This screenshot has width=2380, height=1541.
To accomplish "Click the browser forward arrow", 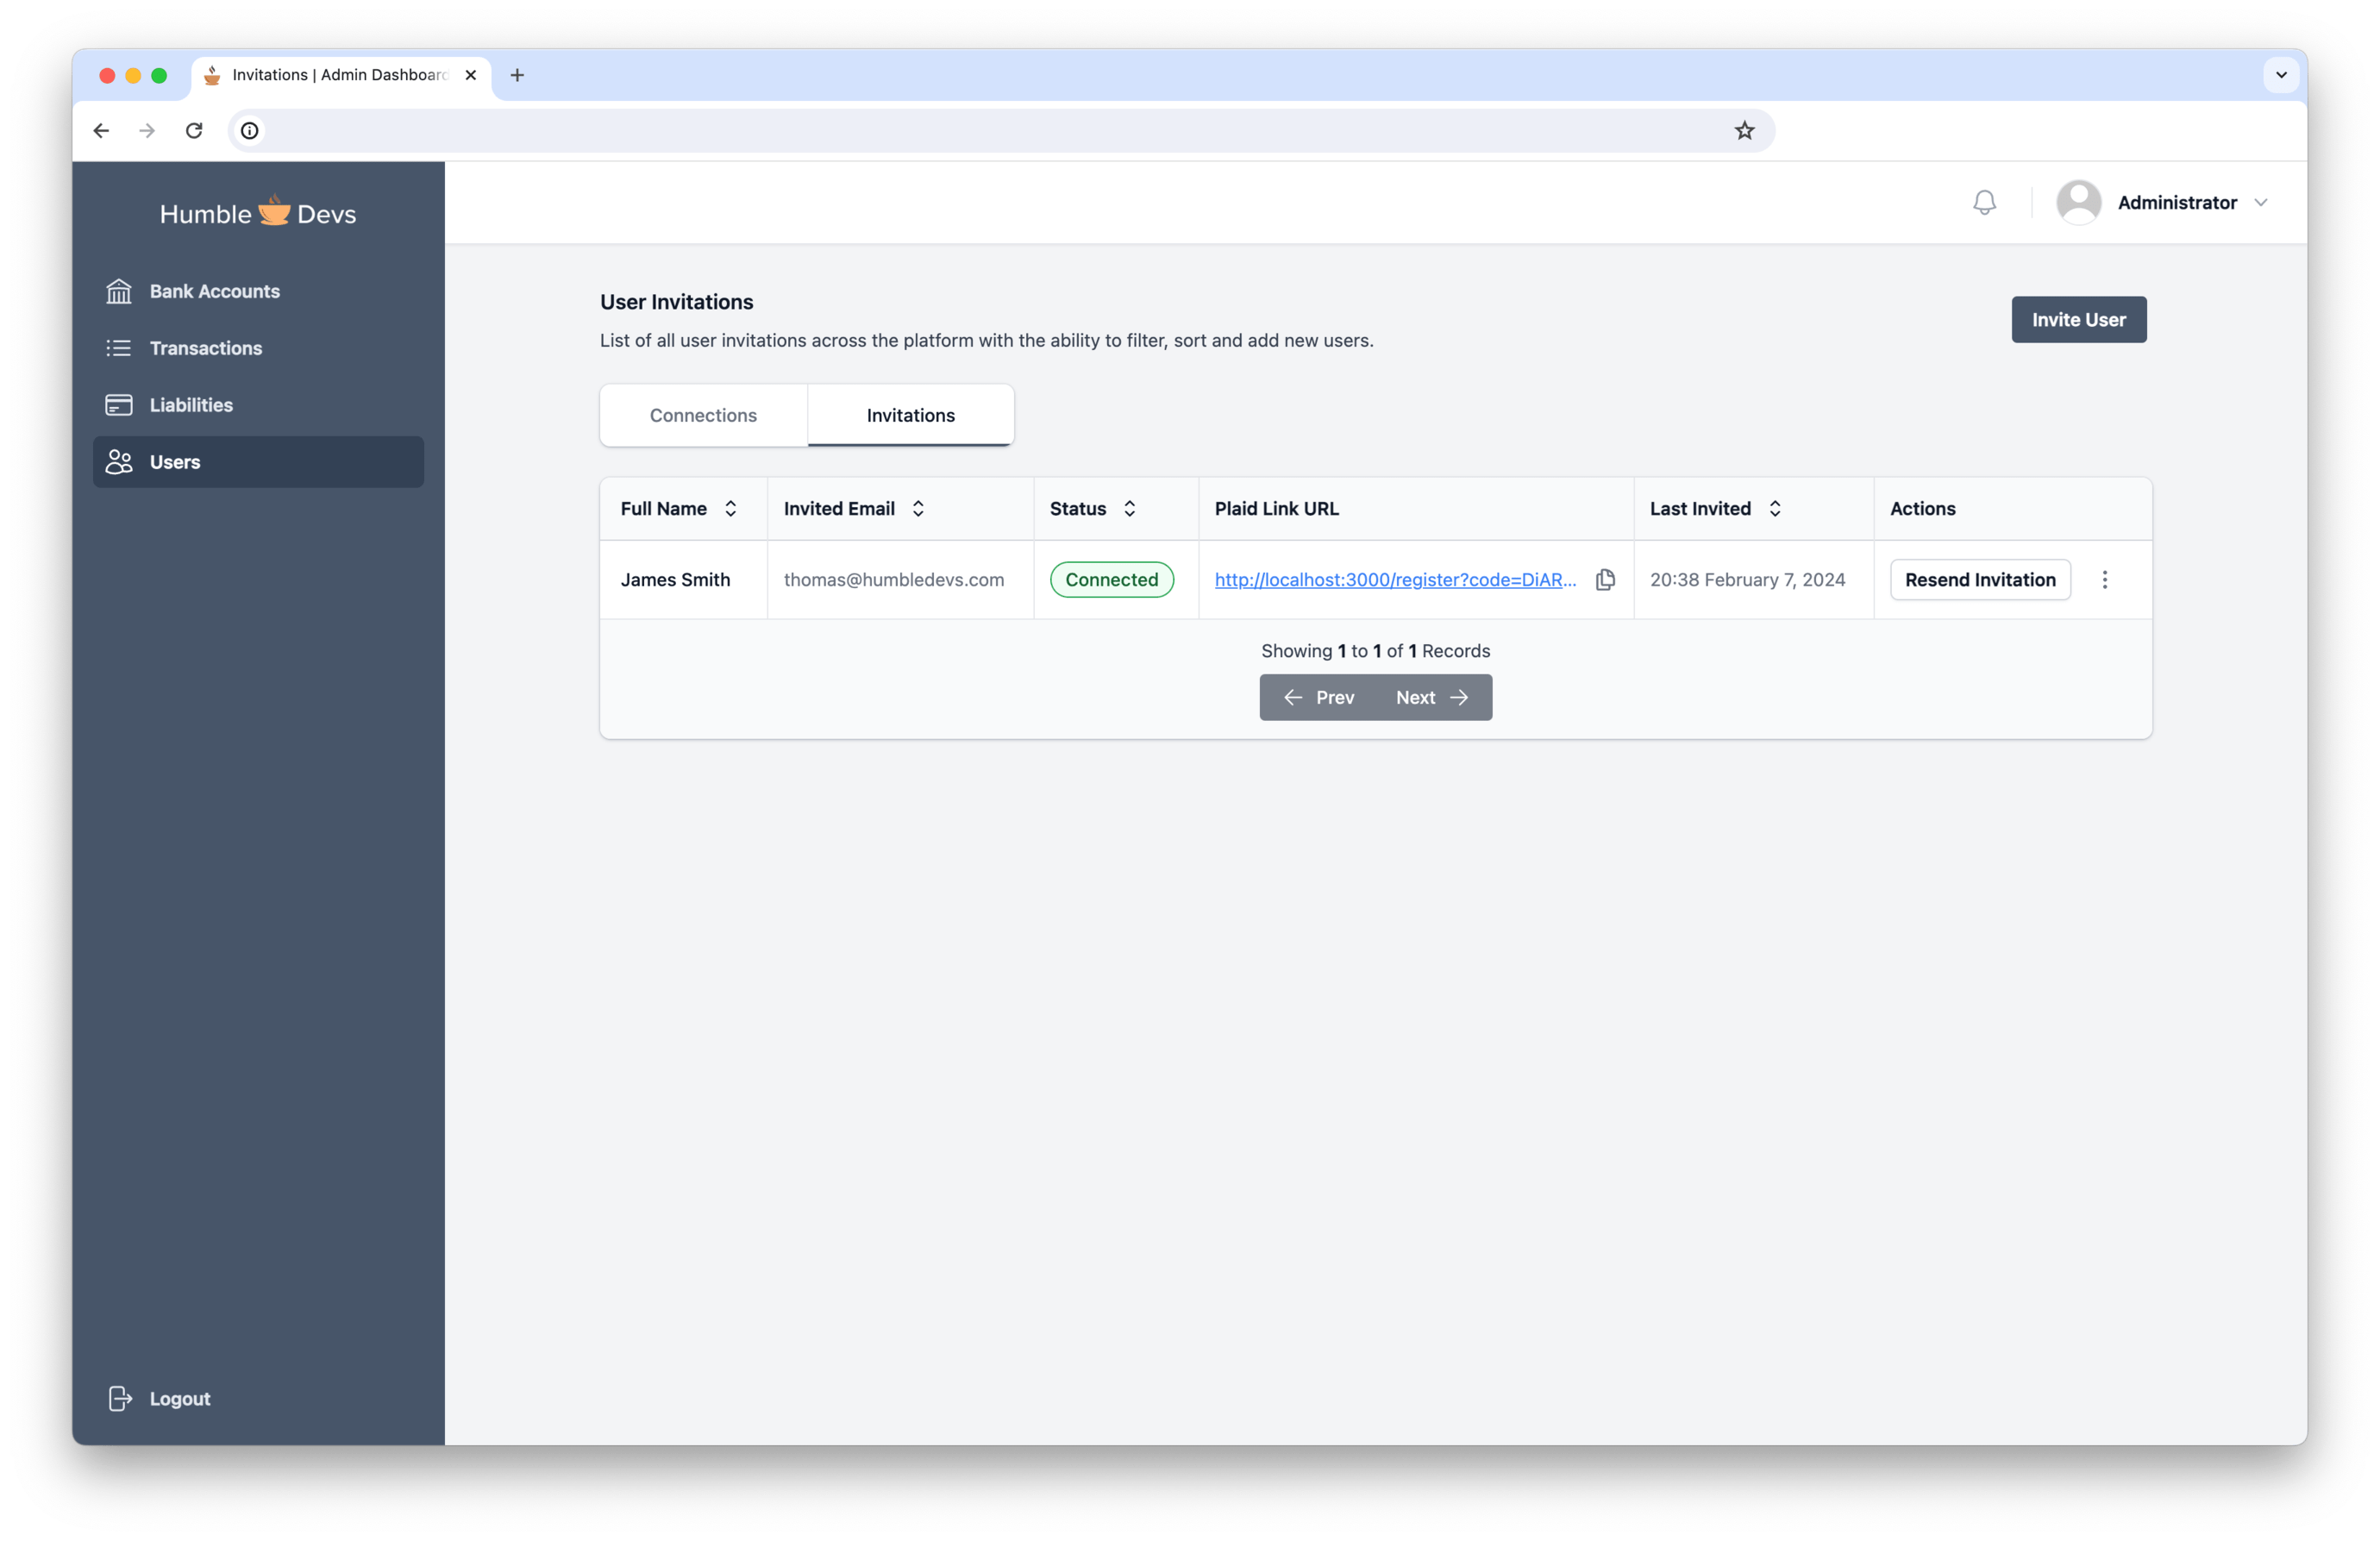I will pos(147,131).
